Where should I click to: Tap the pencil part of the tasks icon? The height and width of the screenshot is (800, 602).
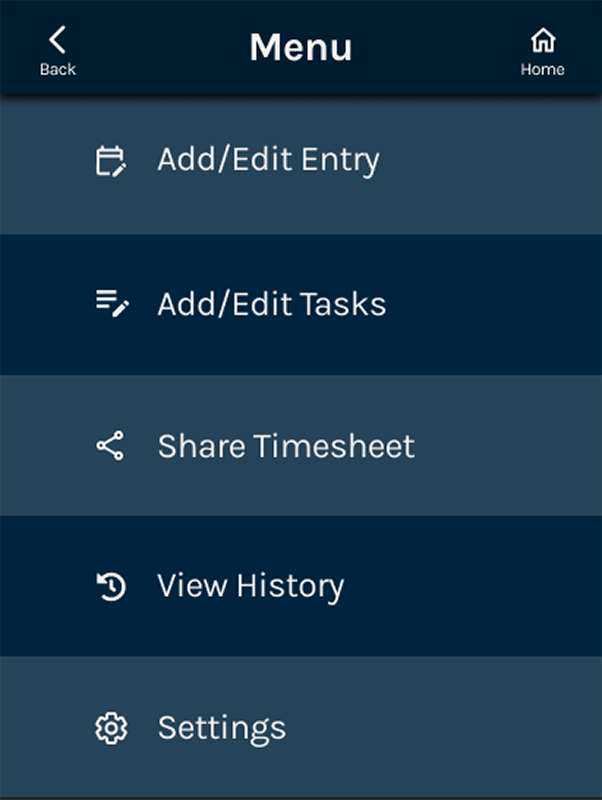point(122,310)
